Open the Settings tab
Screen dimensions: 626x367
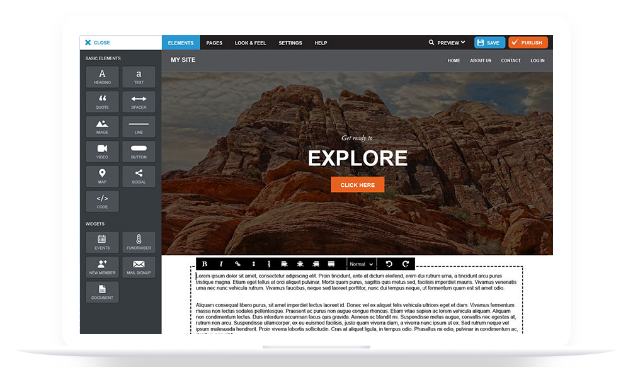coord(290,43)
